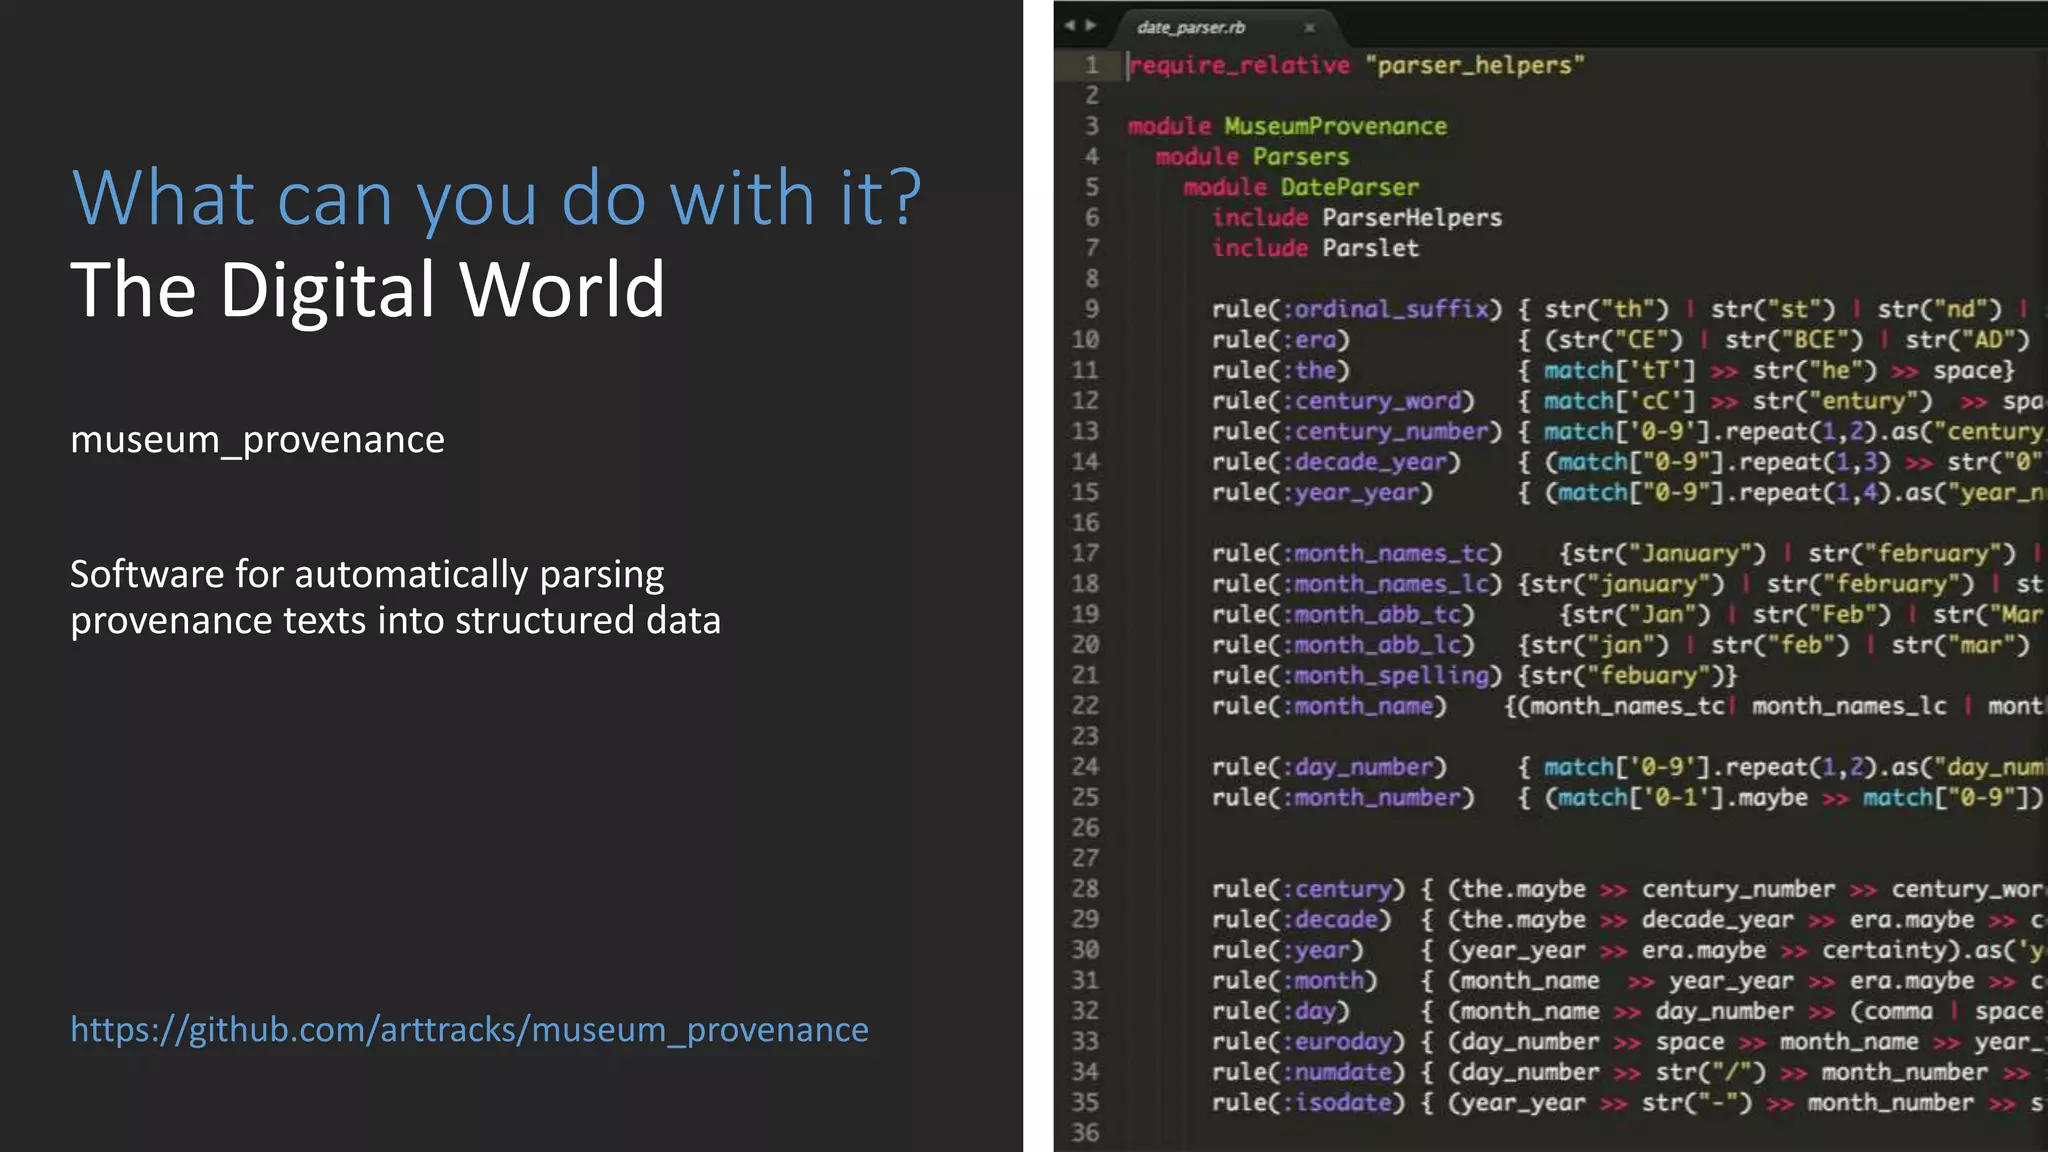Click the rule(:ordinal_suffix) code line
This screenshot has height=1152, width=2048.
tap(1629, 309)
